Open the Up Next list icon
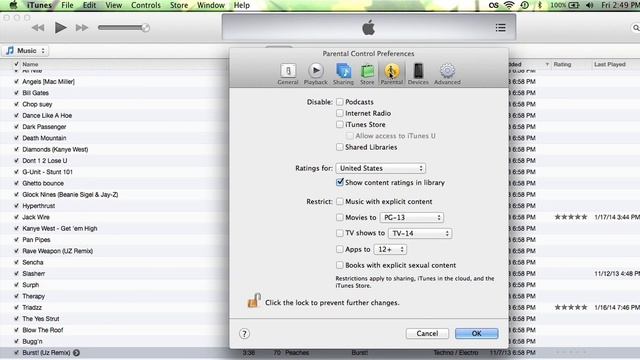Viewport: 640px width, 360px height. 500,28
